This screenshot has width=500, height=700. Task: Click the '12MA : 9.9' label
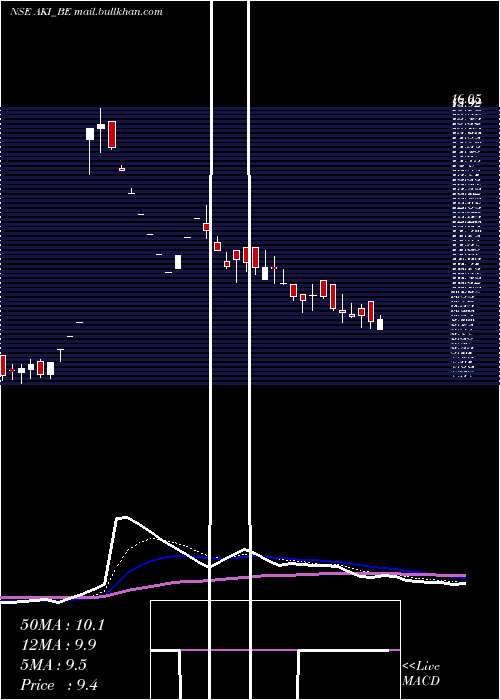[58, 645]
